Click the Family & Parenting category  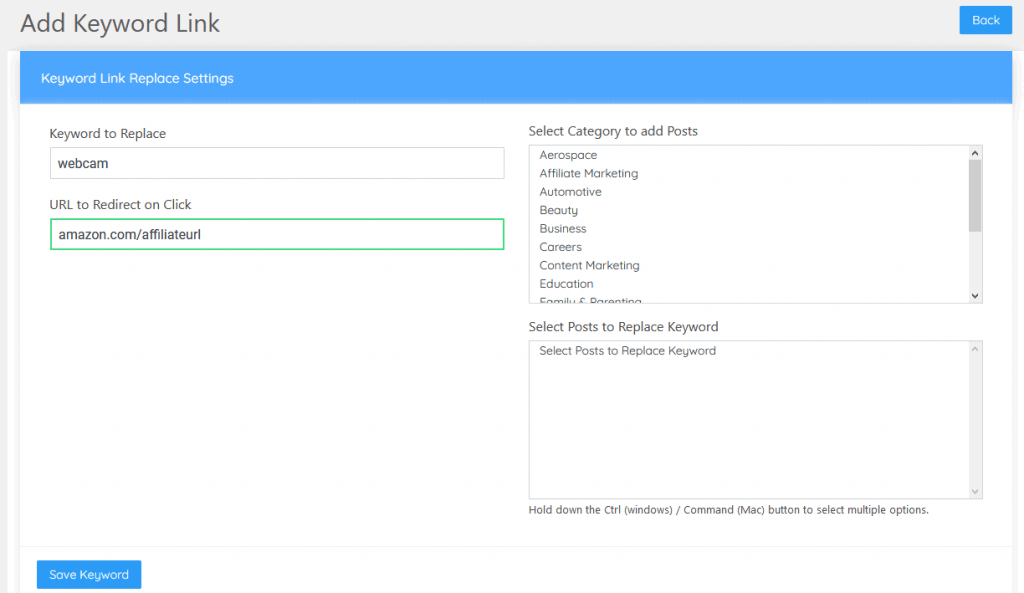590,300
